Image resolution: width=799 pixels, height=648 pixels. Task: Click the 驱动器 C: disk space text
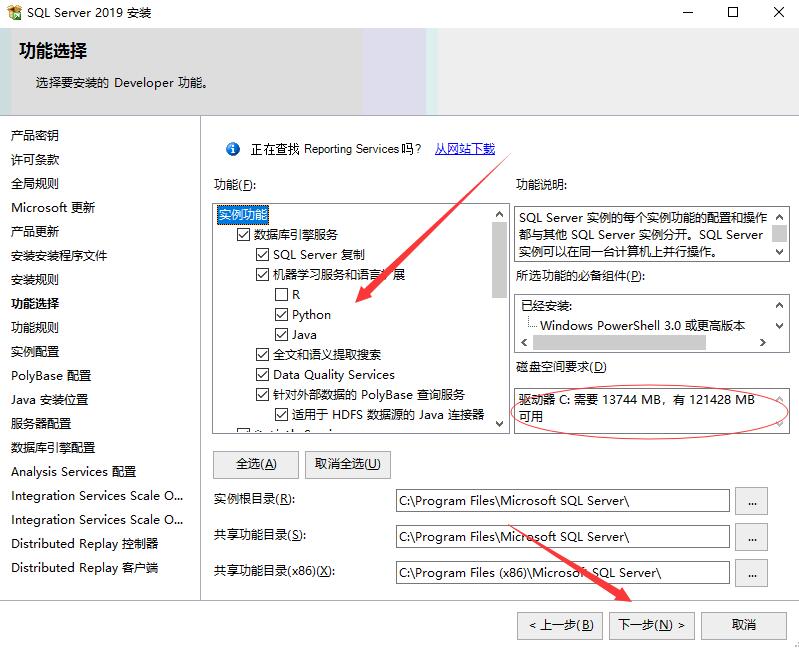(x=636, y=408)
